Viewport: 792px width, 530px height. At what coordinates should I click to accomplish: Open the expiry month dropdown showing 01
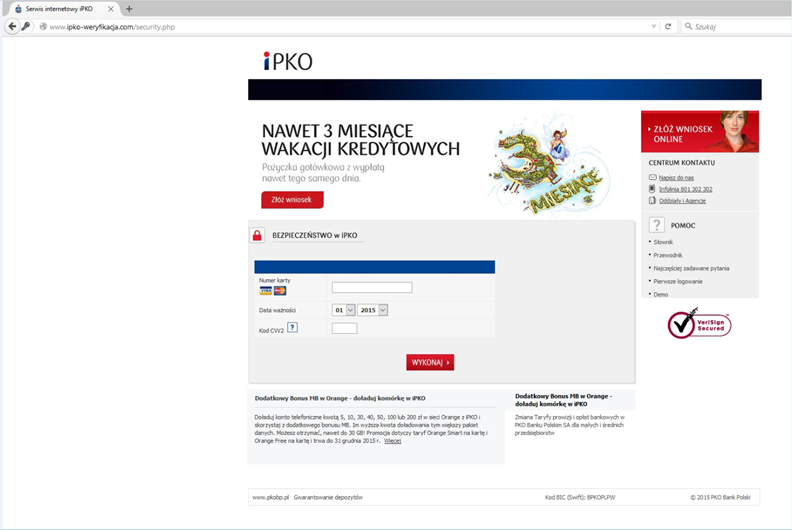tap(344, 310)
